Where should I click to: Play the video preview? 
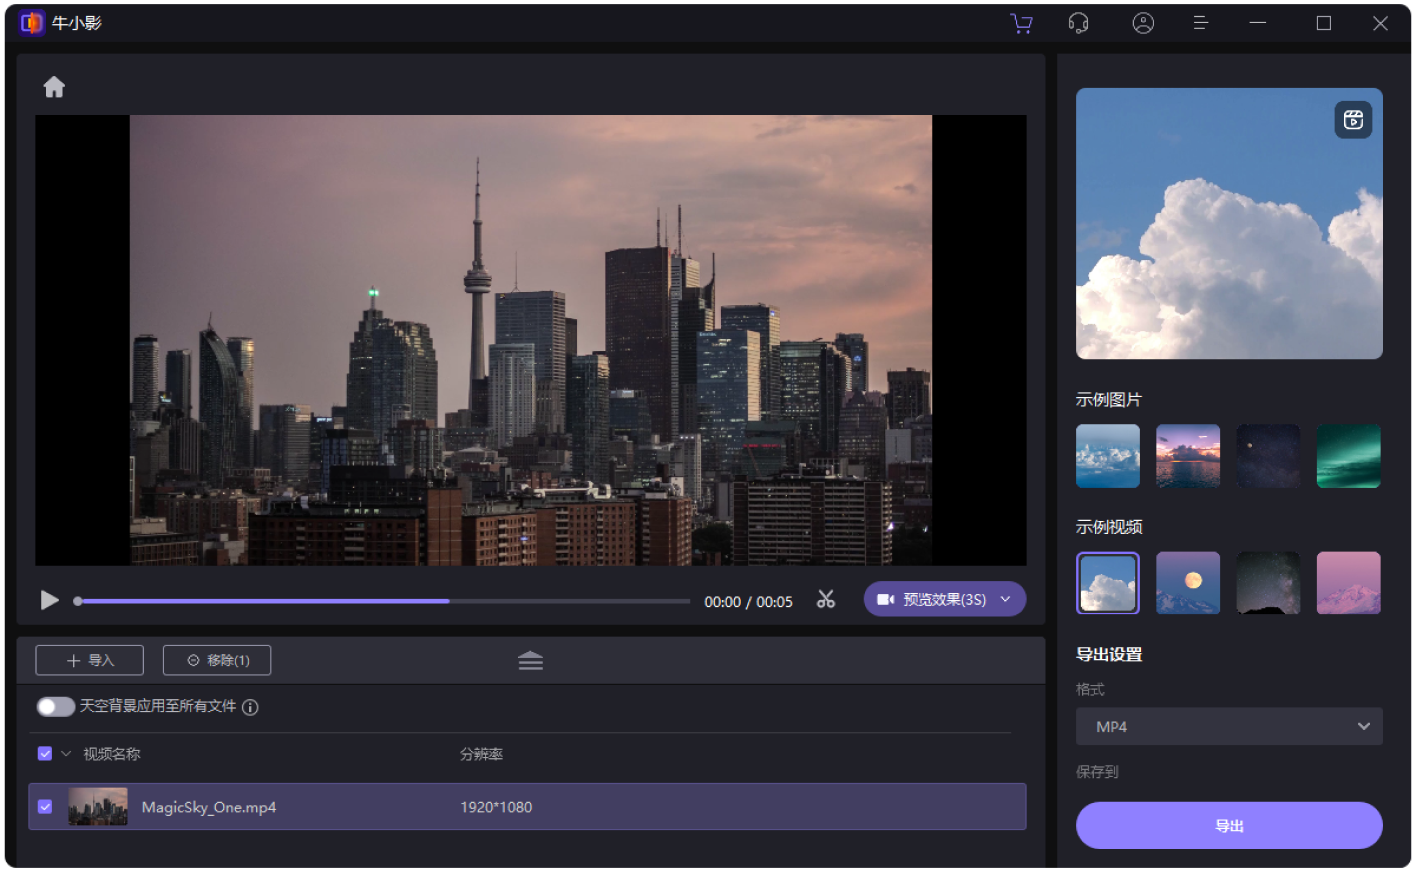point(49,600)
